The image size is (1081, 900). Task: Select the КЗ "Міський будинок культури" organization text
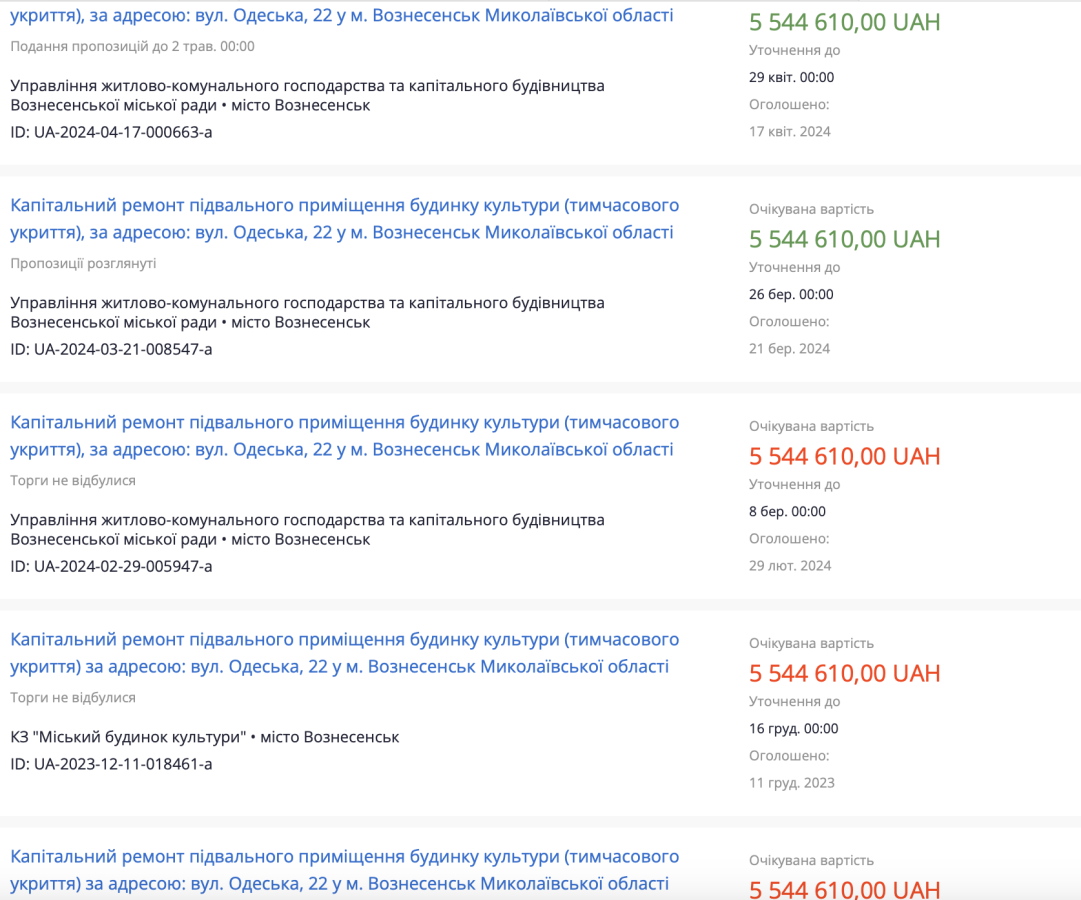(x=204, y=737)
